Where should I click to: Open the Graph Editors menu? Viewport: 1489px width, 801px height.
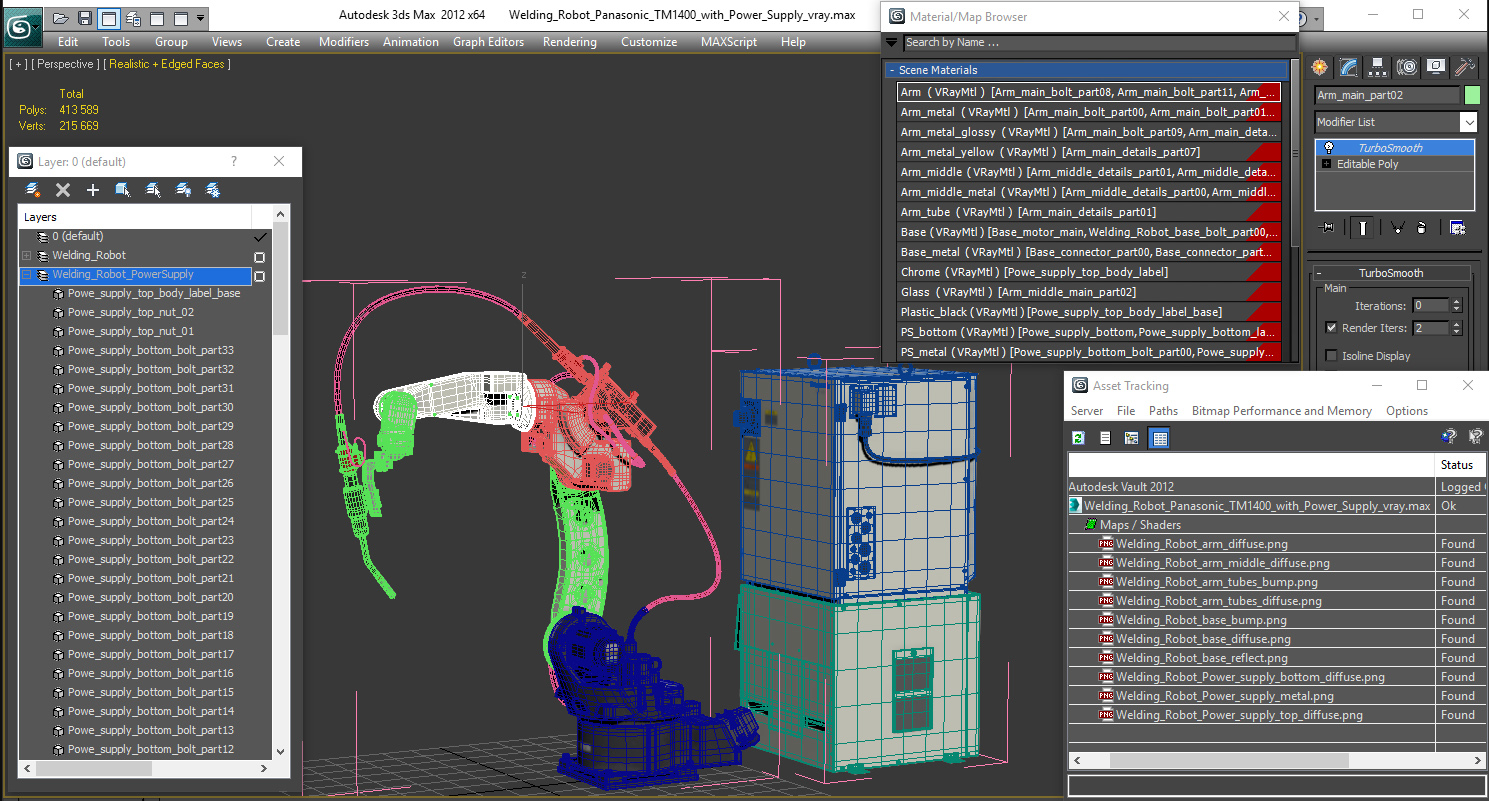click(x=488, y=42)
